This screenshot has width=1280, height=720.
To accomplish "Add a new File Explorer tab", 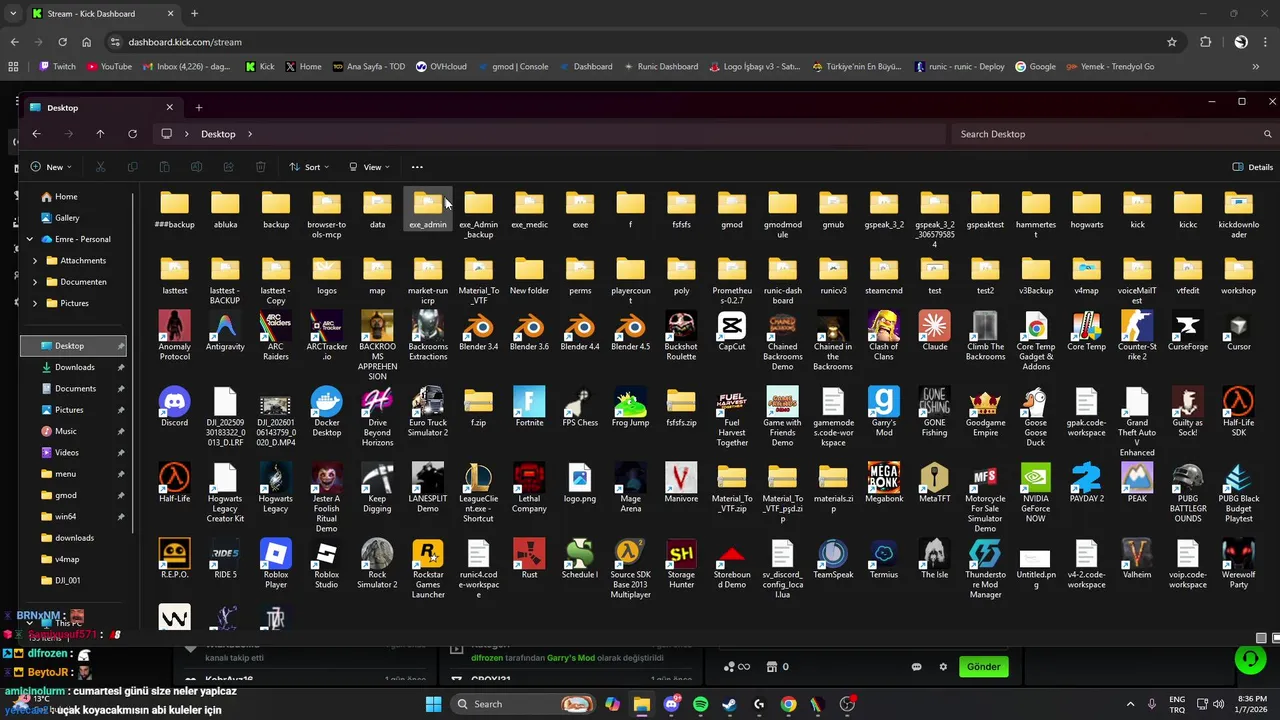I will [198, 107].
